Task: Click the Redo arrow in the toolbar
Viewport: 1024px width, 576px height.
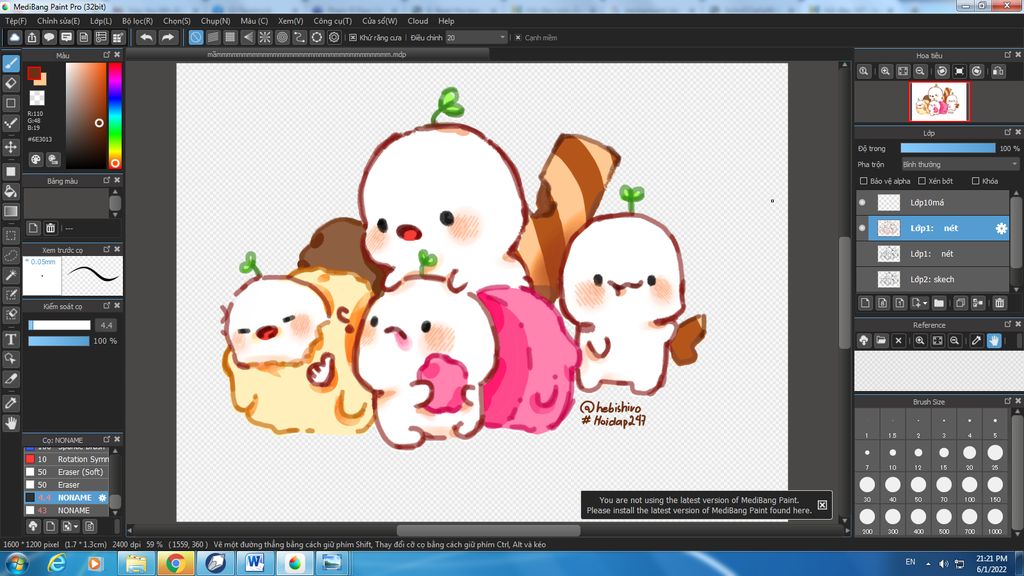Action: point(168,37)
